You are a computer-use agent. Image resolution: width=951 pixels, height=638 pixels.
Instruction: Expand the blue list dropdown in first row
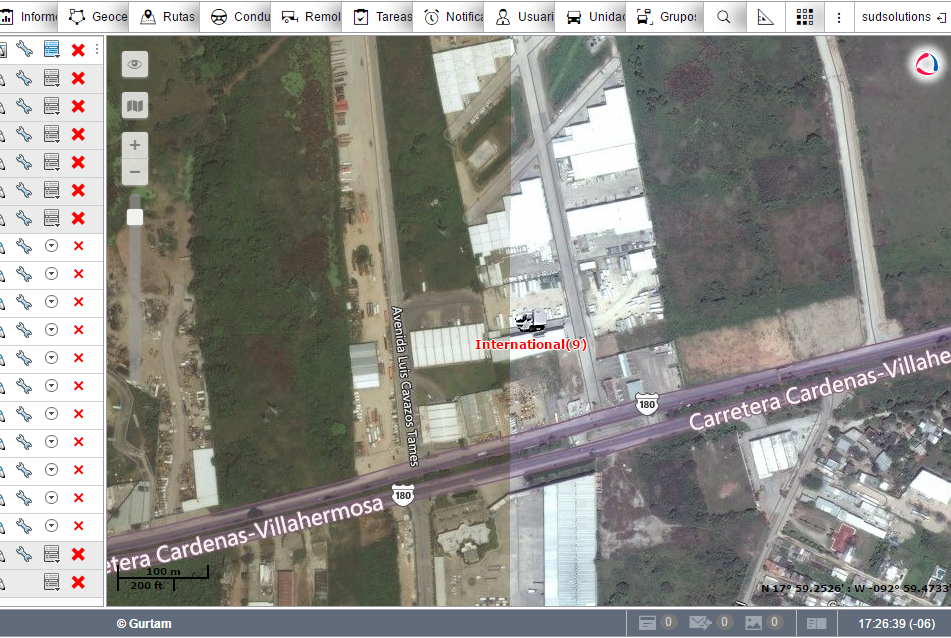52,50
